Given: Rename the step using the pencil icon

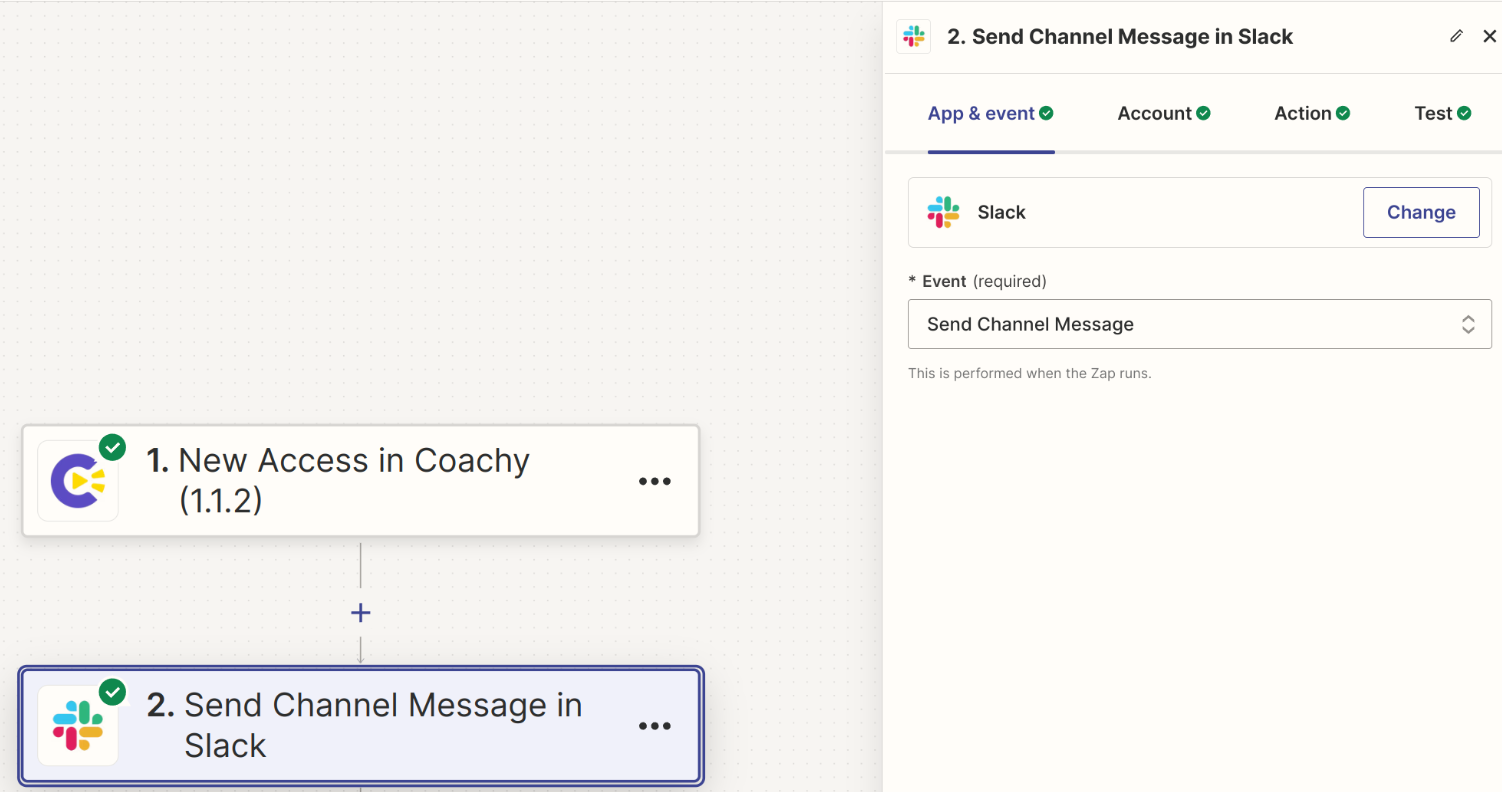Looking at the screenshot, I should pyautogui.click(x=1456, y=36).
